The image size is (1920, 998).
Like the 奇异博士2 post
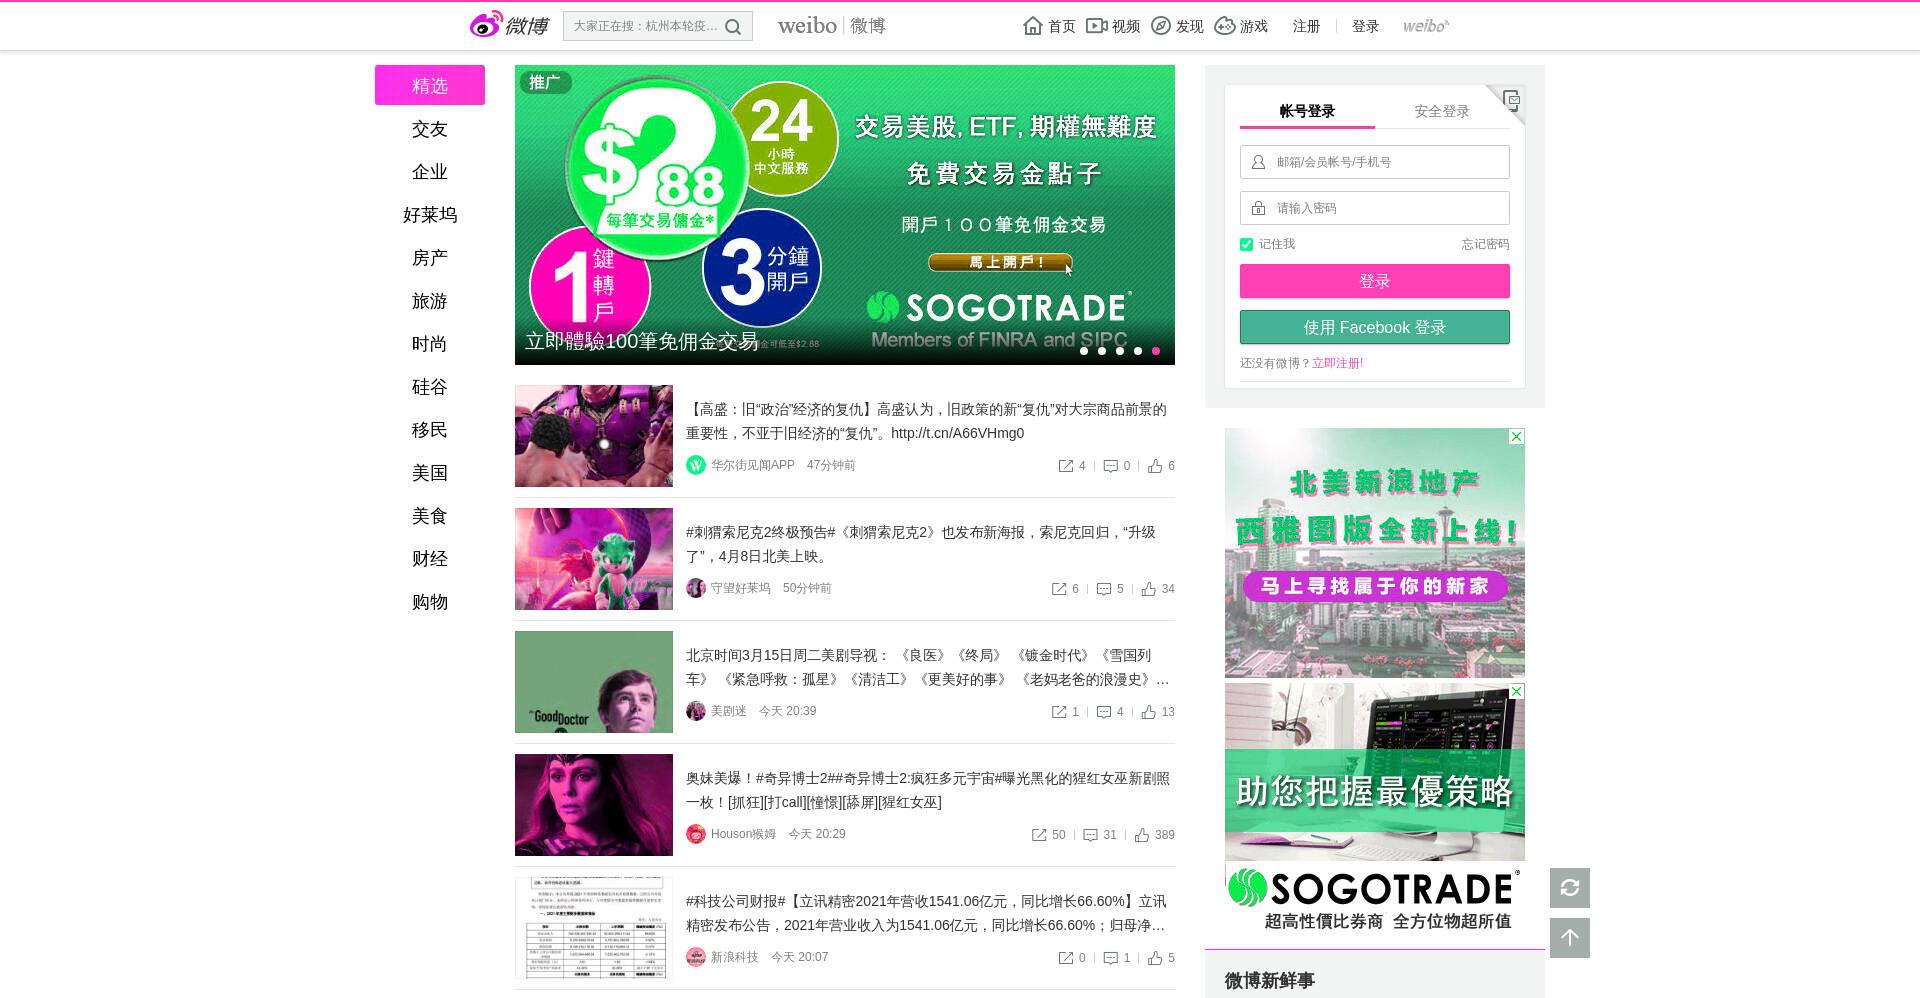click(x=1142, y=835)
